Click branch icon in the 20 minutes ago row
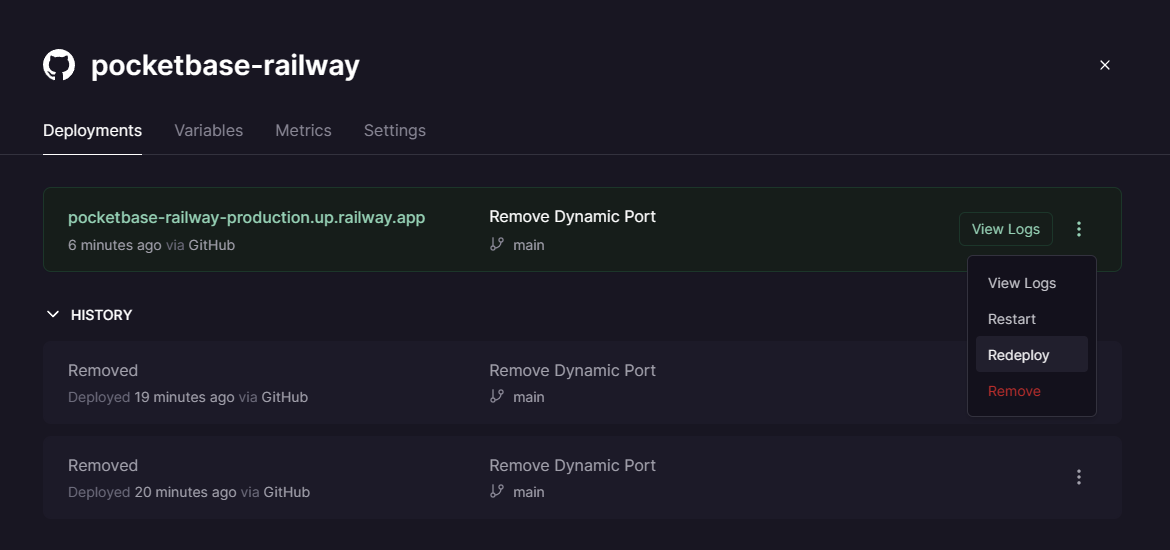 [x=497, y=491]
